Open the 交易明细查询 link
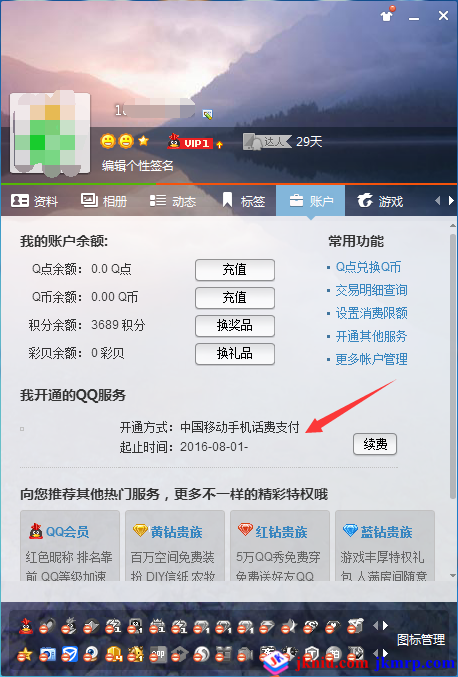This screenshot has height=677, width=458. coord(371,290)
